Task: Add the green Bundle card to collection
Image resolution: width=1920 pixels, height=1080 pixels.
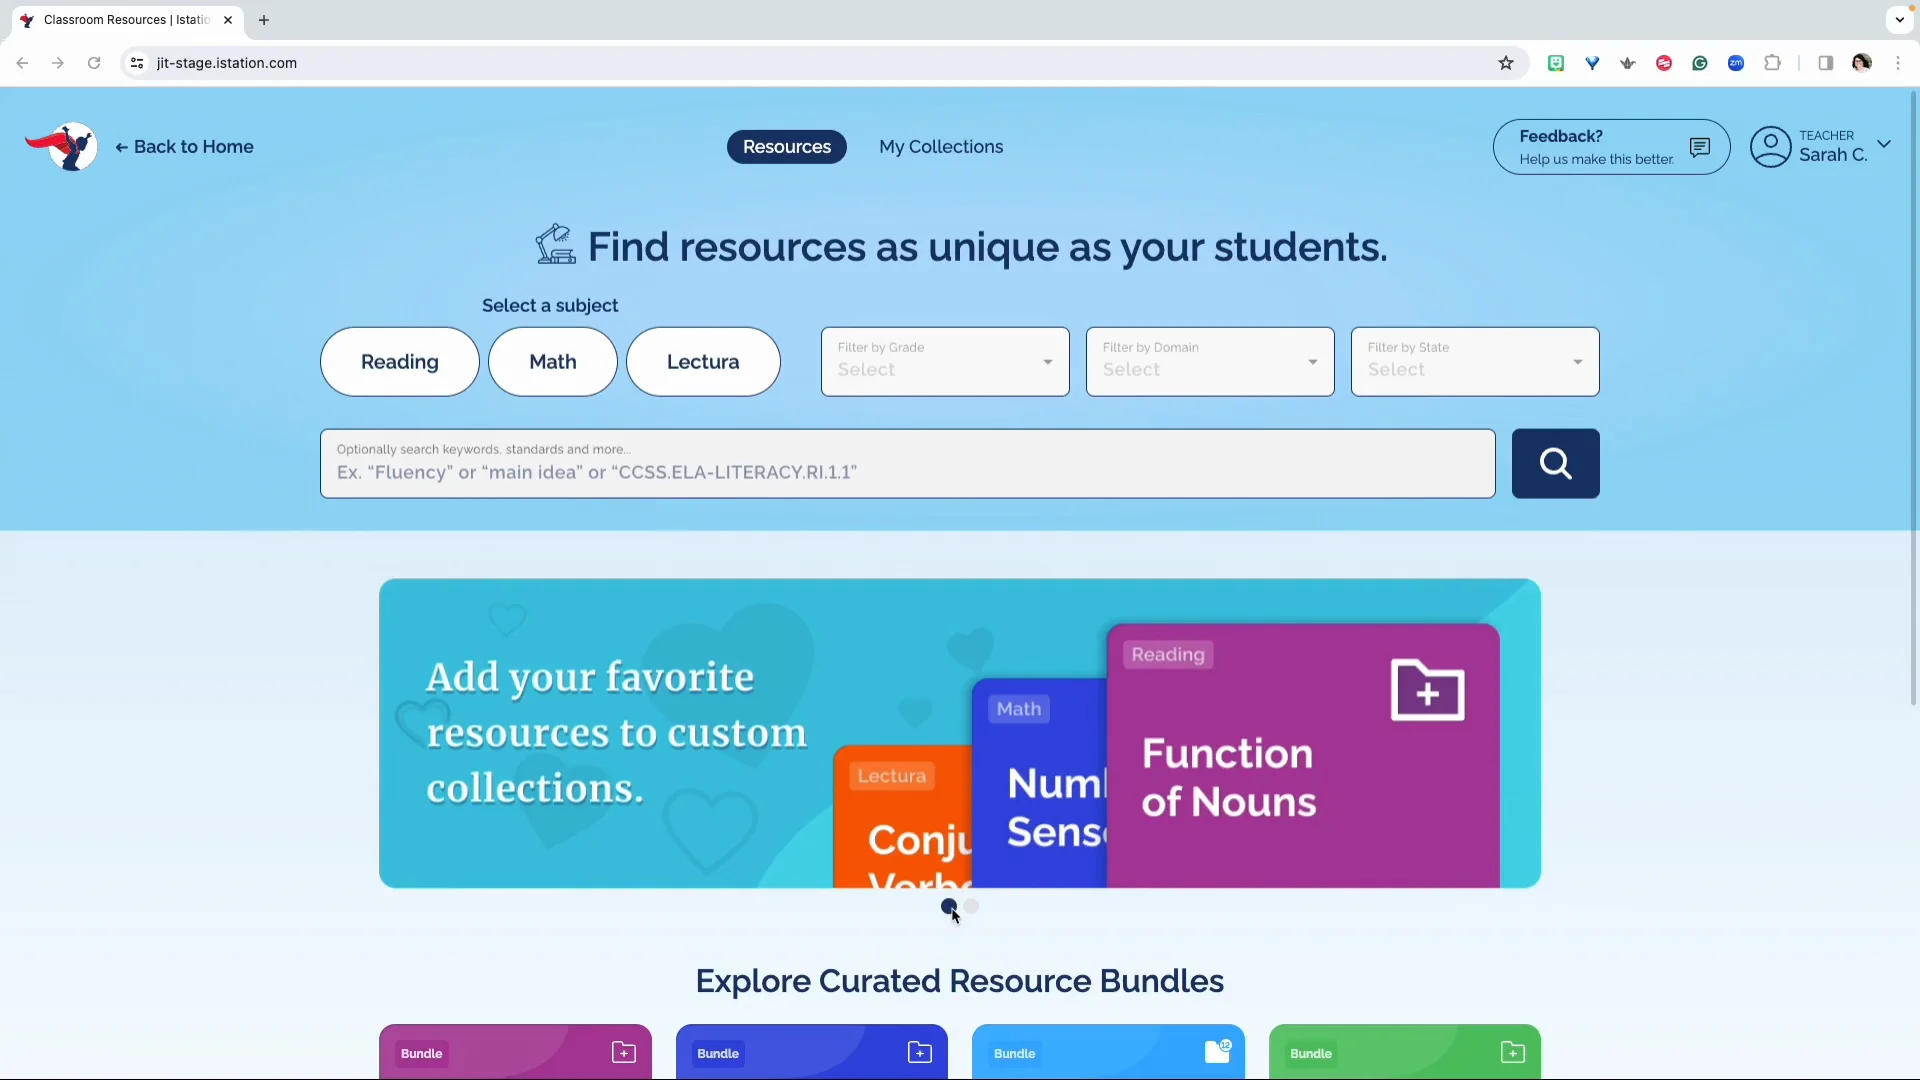Action: pyautogui.click(x=1512, y=1052)
